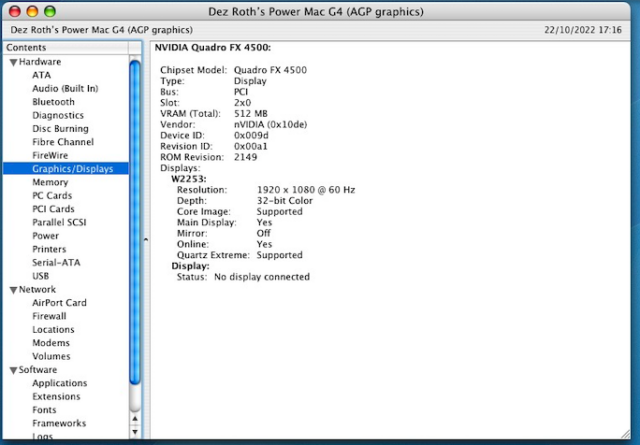Collapse the Hardware disclosure triangle
Viewport: 640px width, 445px height.
tap(13, 62)
